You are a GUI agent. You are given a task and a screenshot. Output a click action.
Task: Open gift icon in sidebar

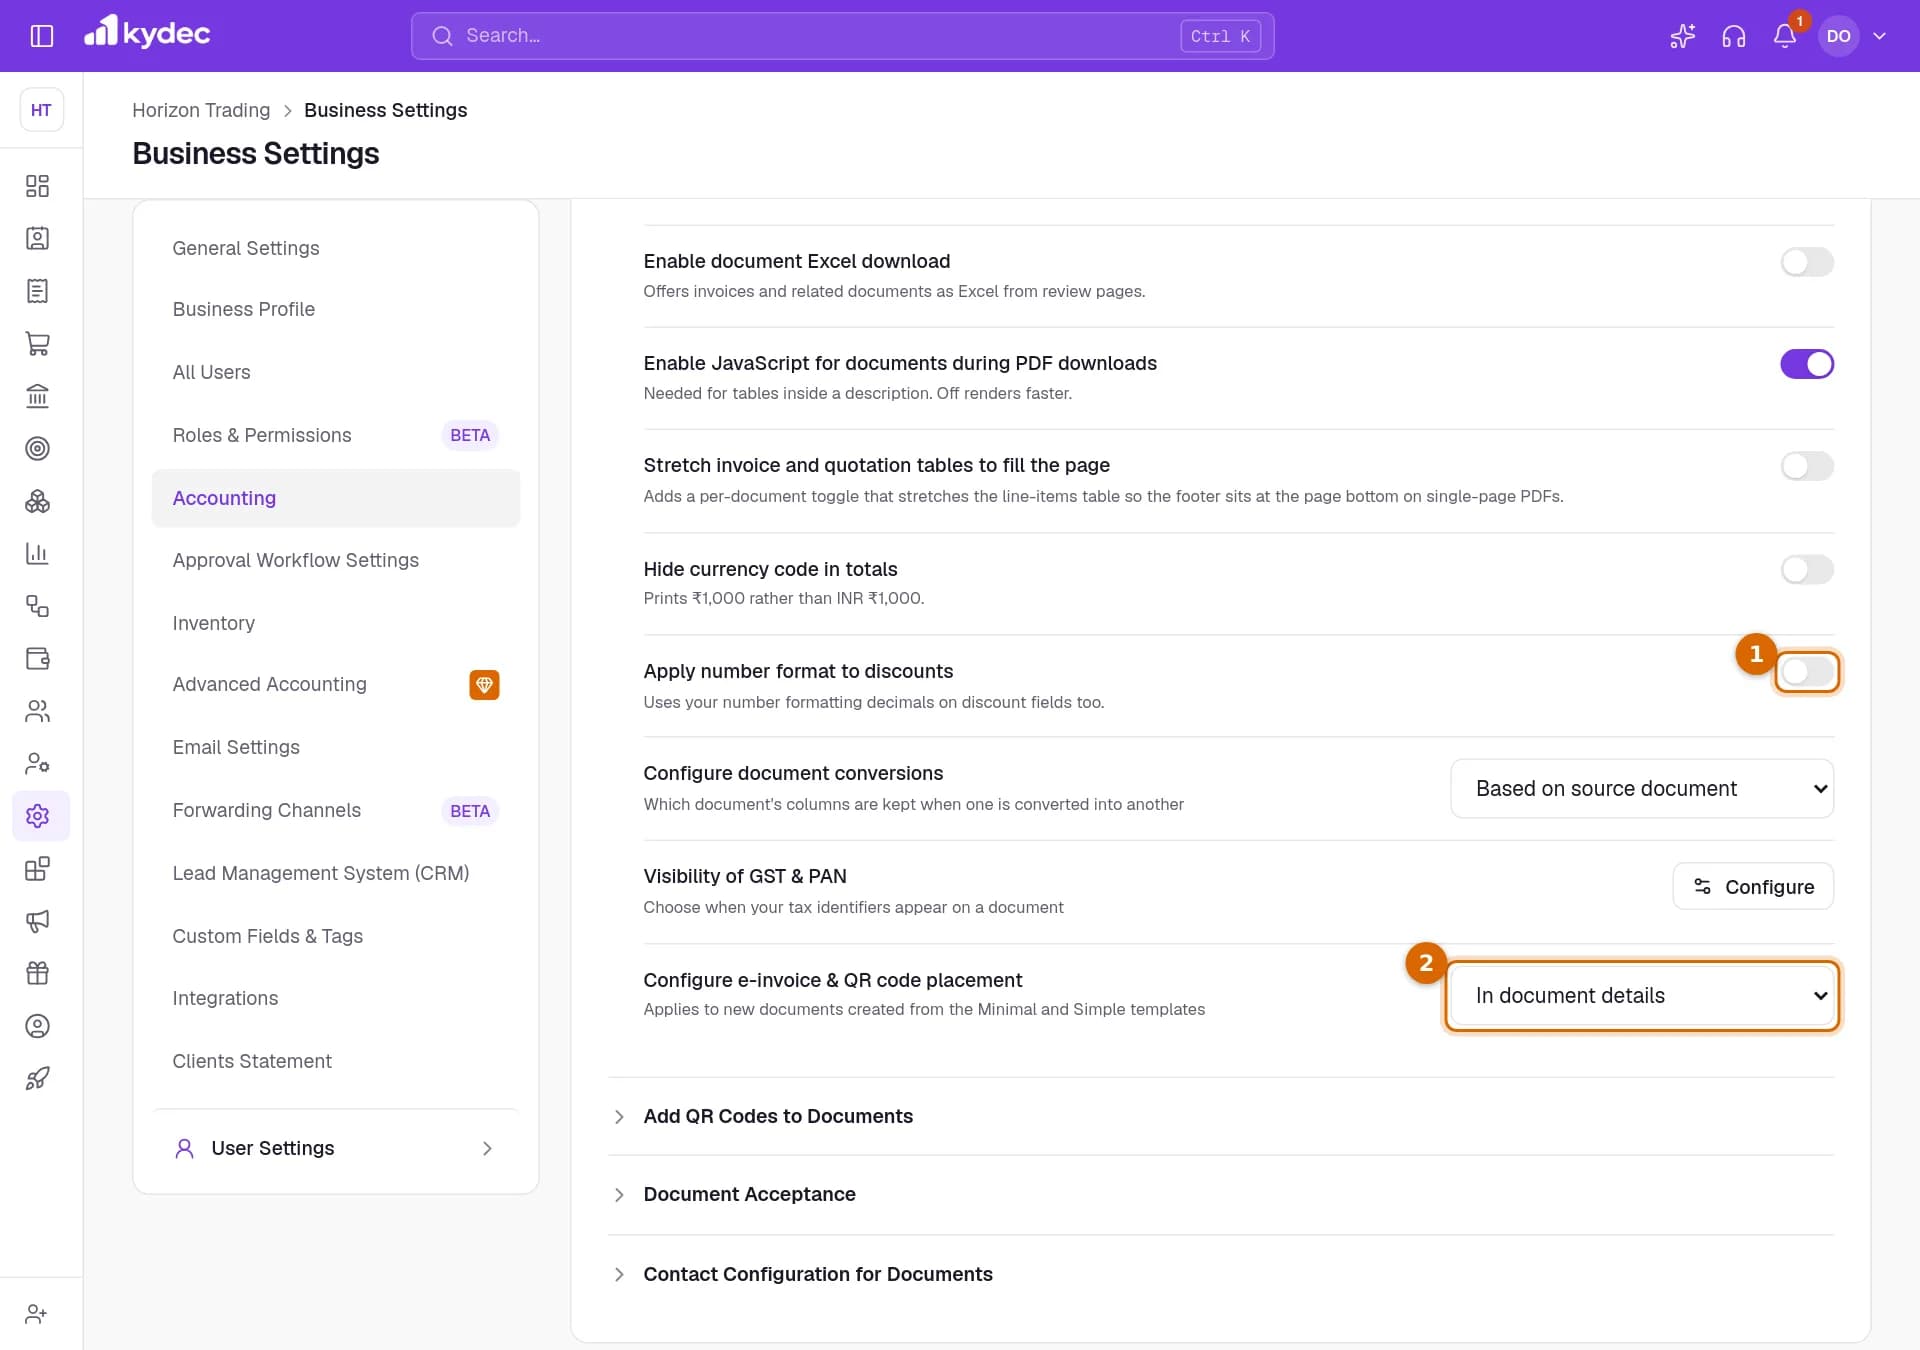pos(37,973)
